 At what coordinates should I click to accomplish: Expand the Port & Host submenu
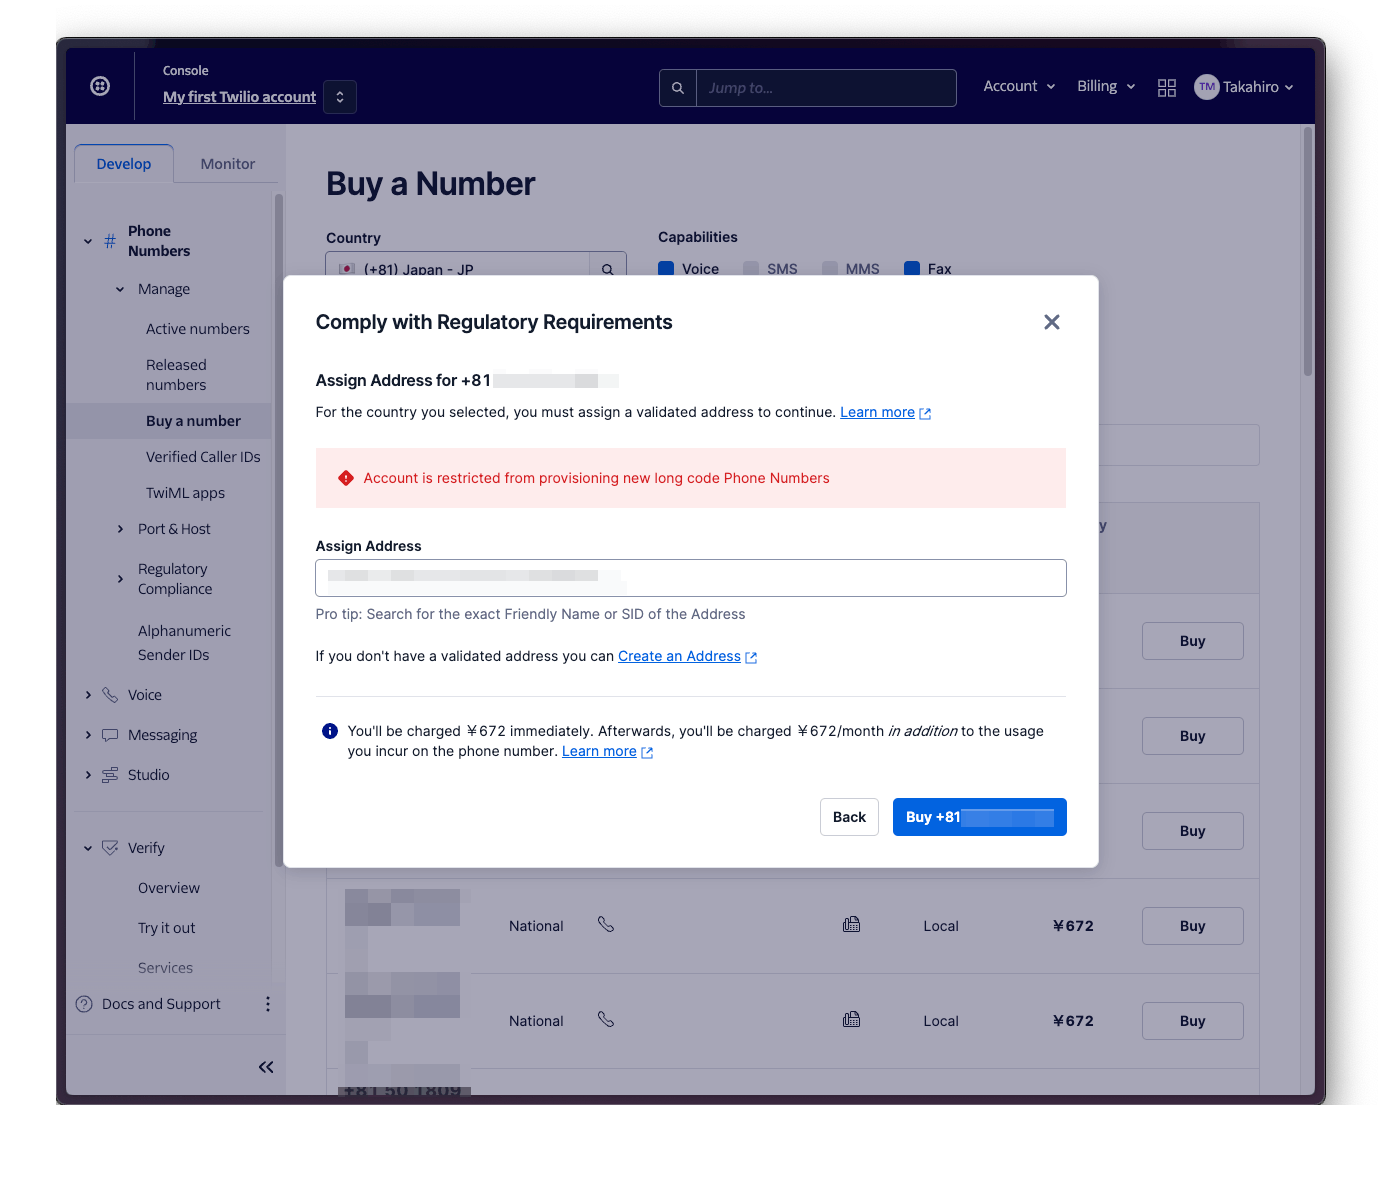click(x=120, y=529)
